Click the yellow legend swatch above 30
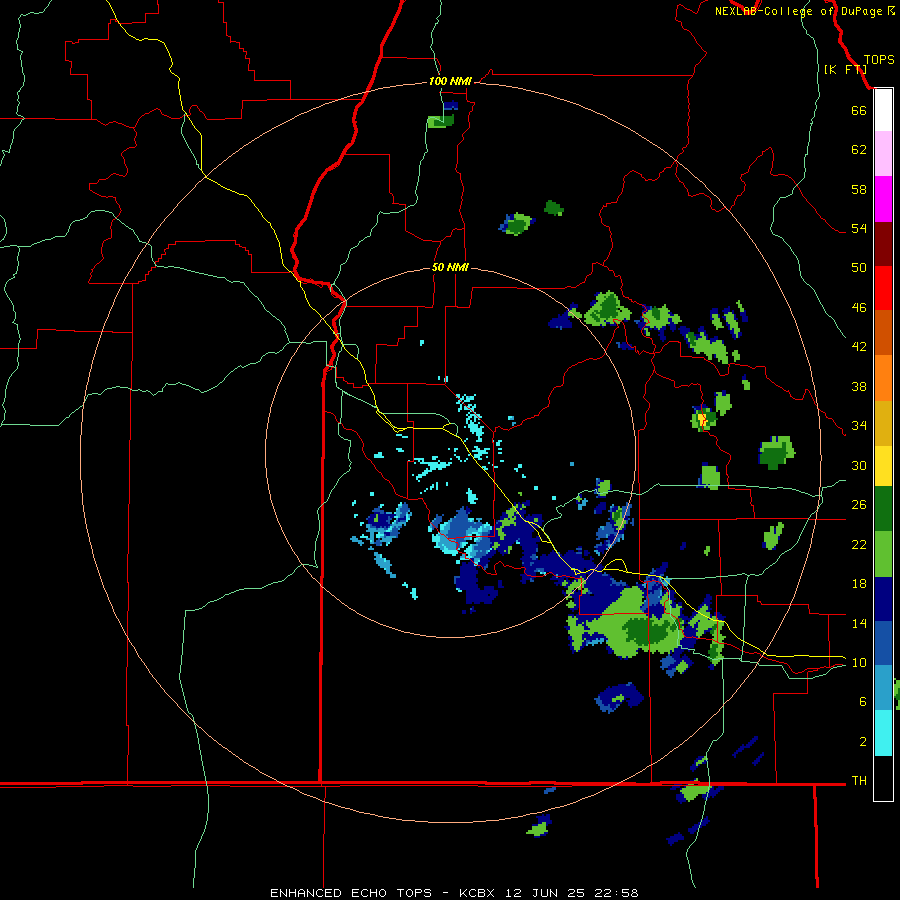 883,467
